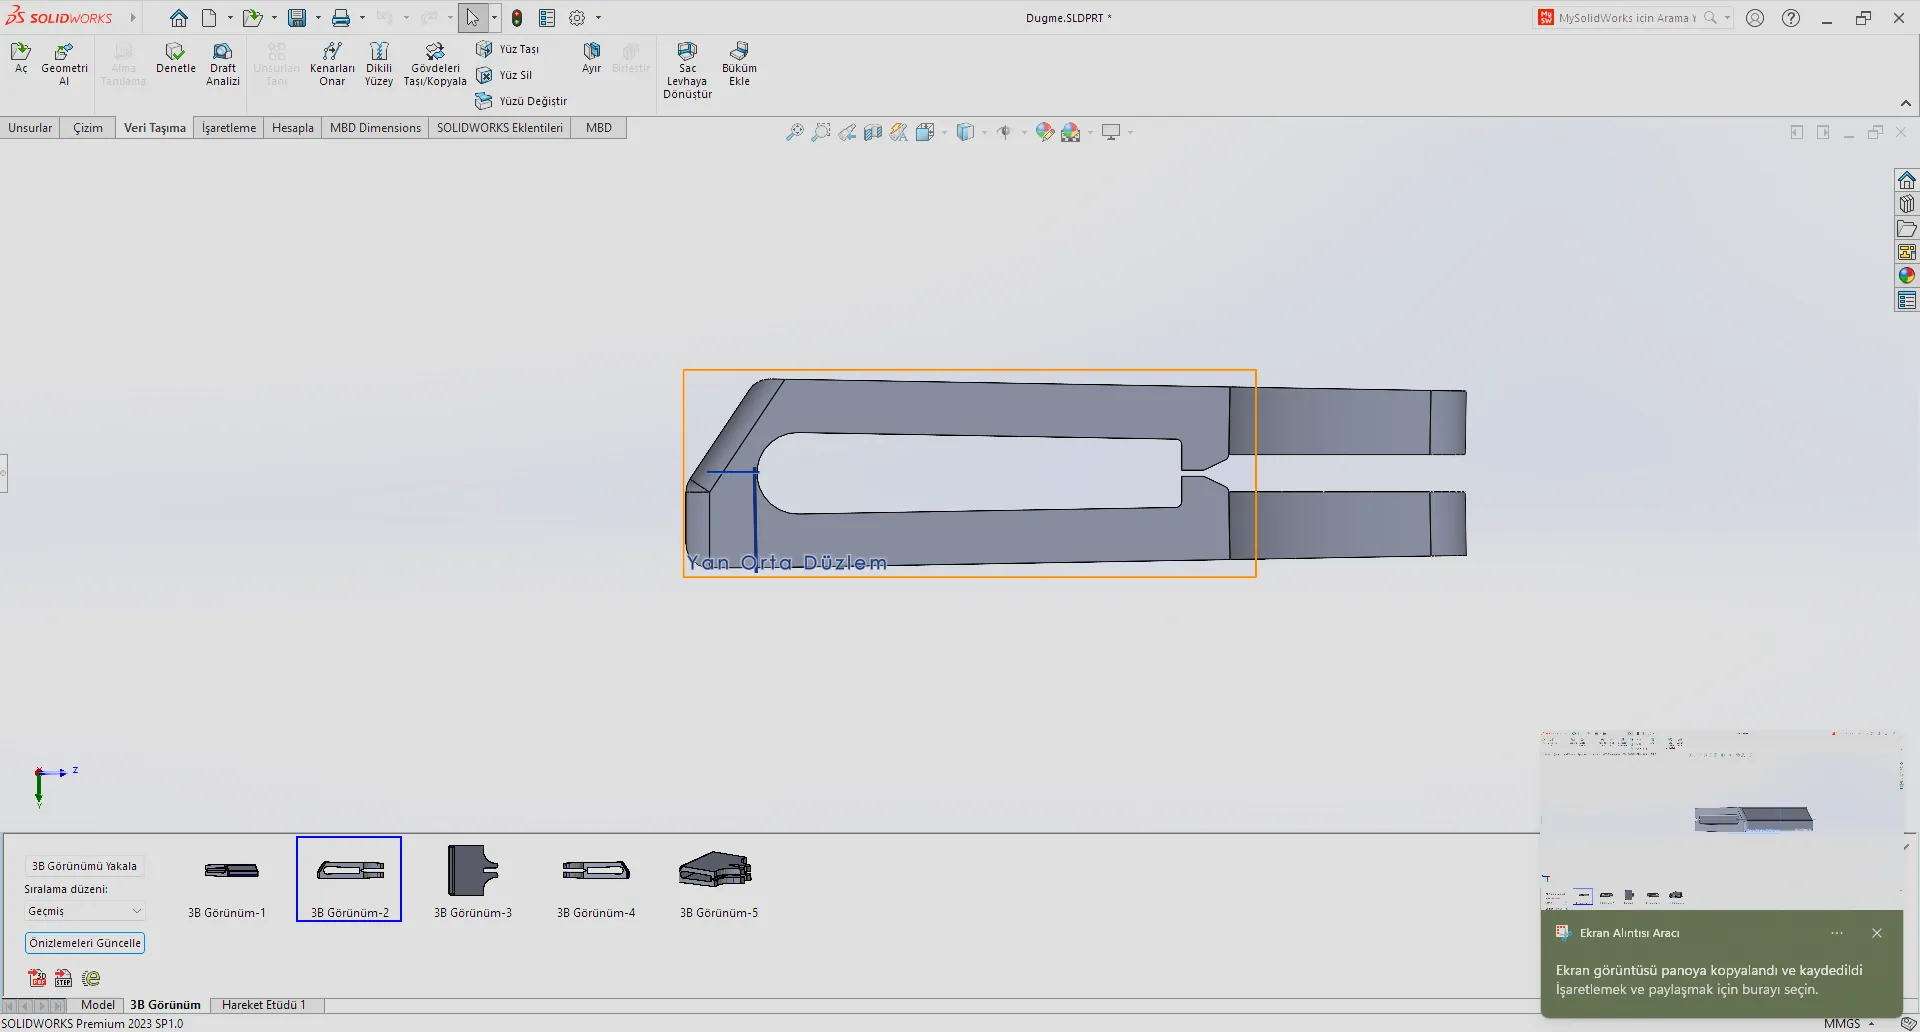Screen dimensions: 1920x1032
Task: Click 3B Görünümü Yakala button
Action: [84, 866]
